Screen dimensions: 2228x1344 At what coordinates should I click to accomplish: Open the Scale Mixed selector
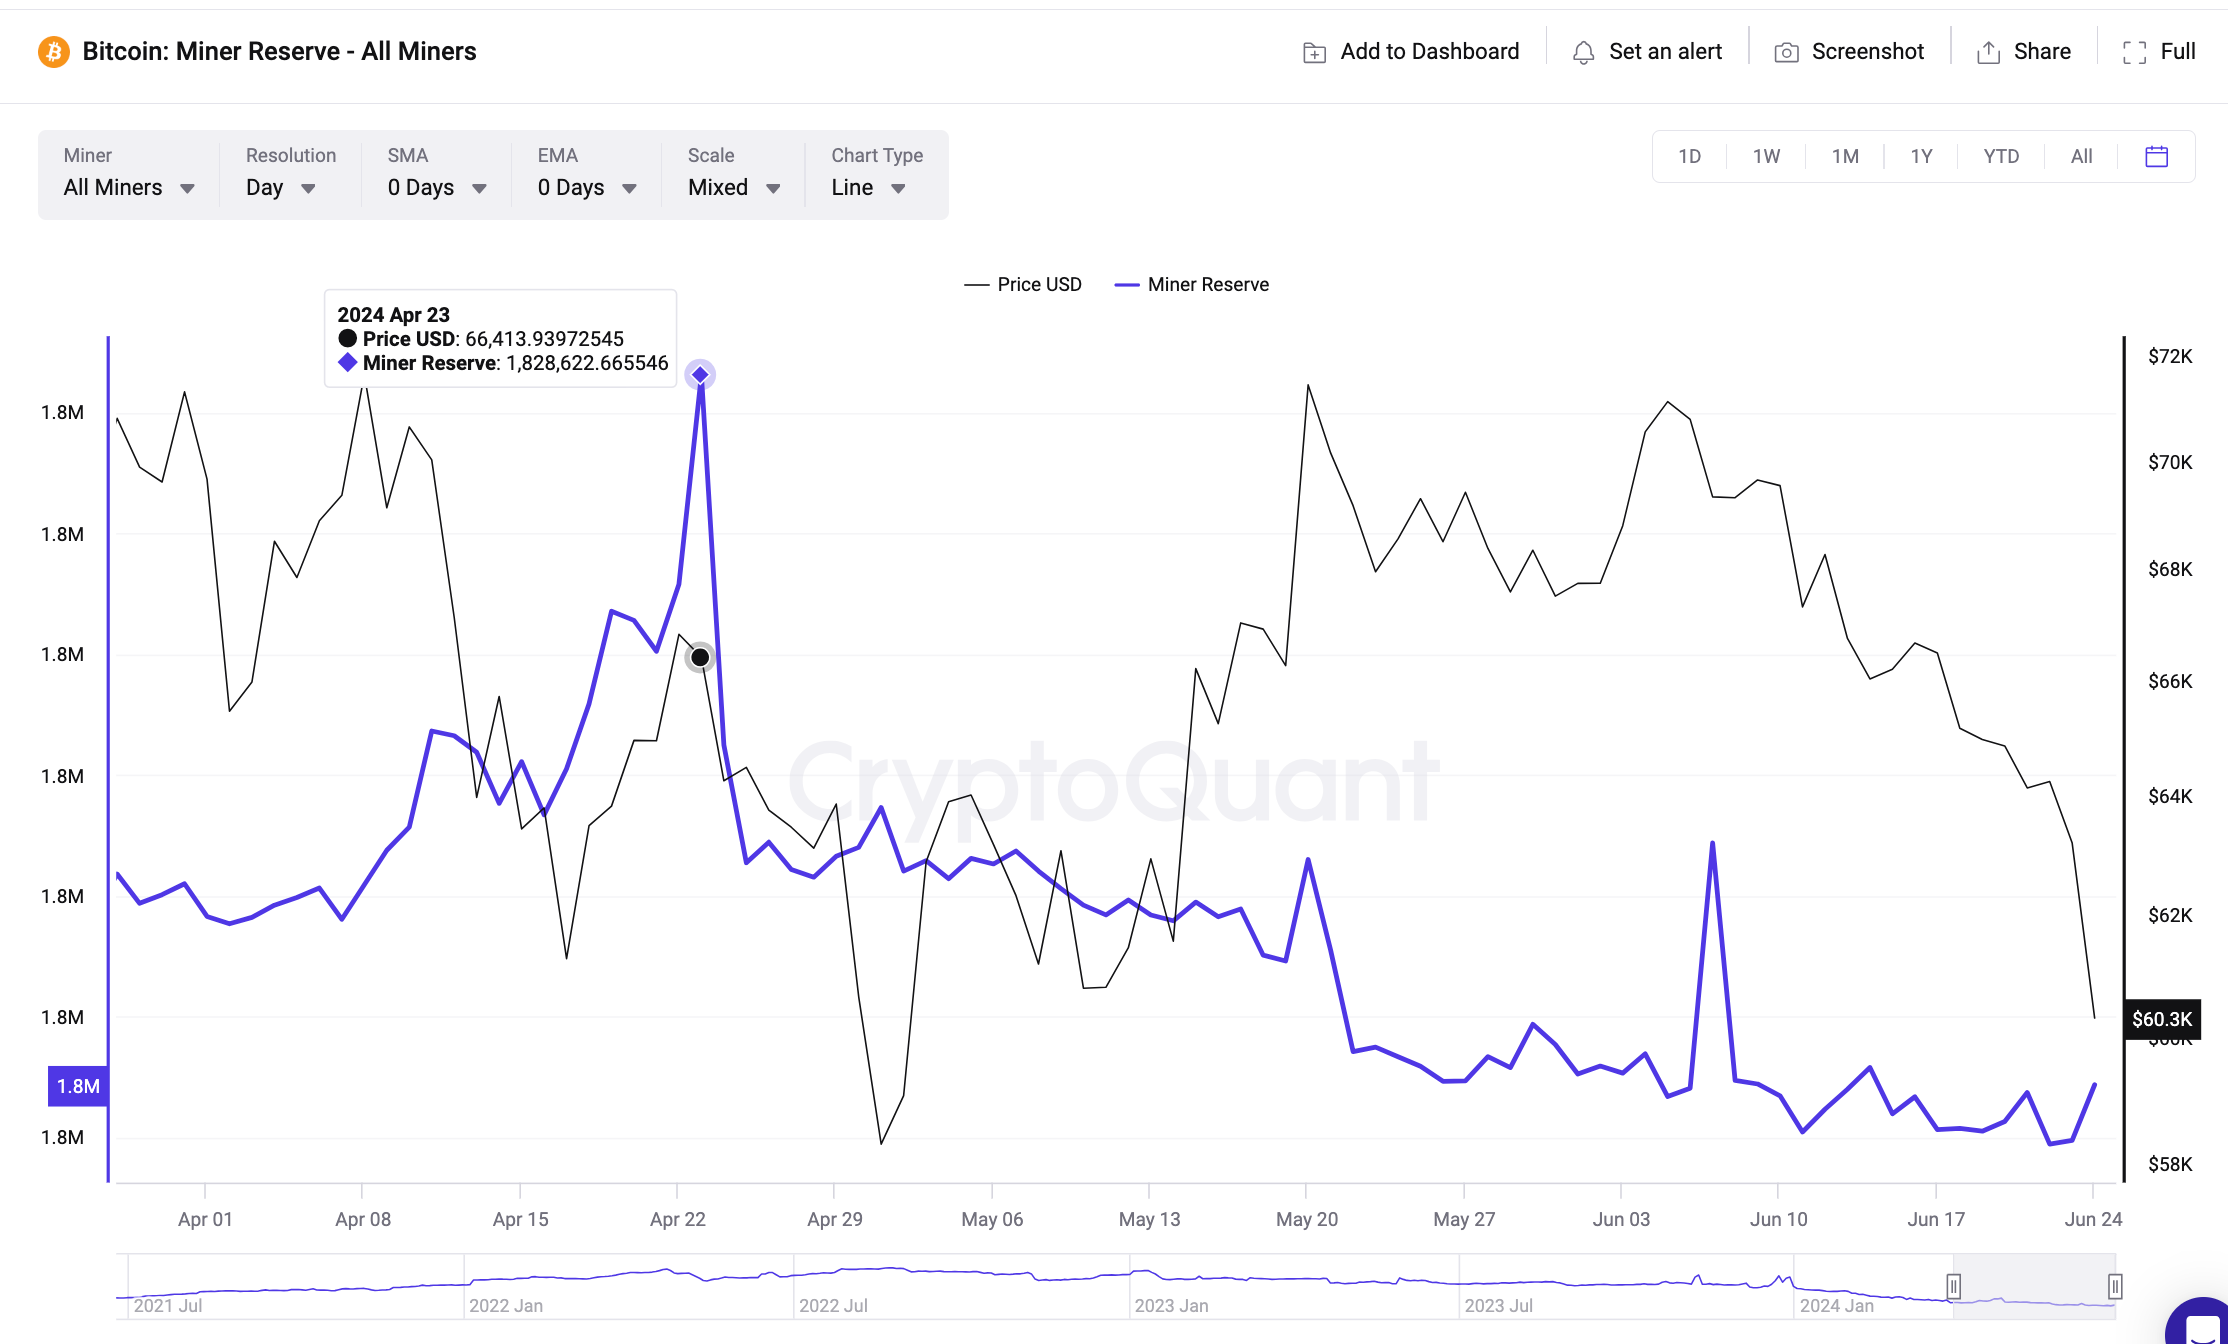pyautogui.click(x=733, y=187)
